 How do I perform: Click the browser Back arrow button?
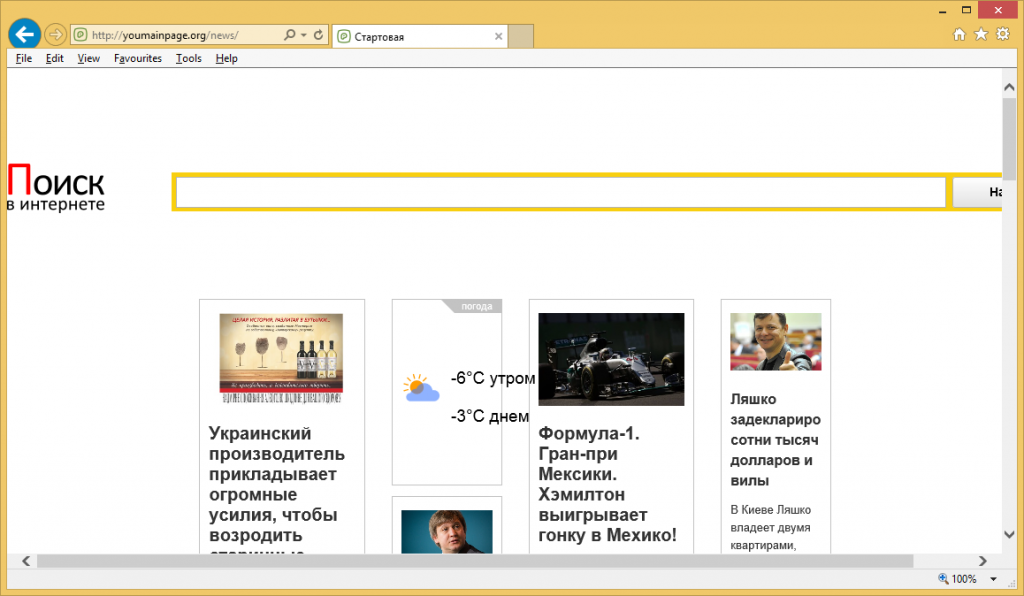(x=24, y=35)
